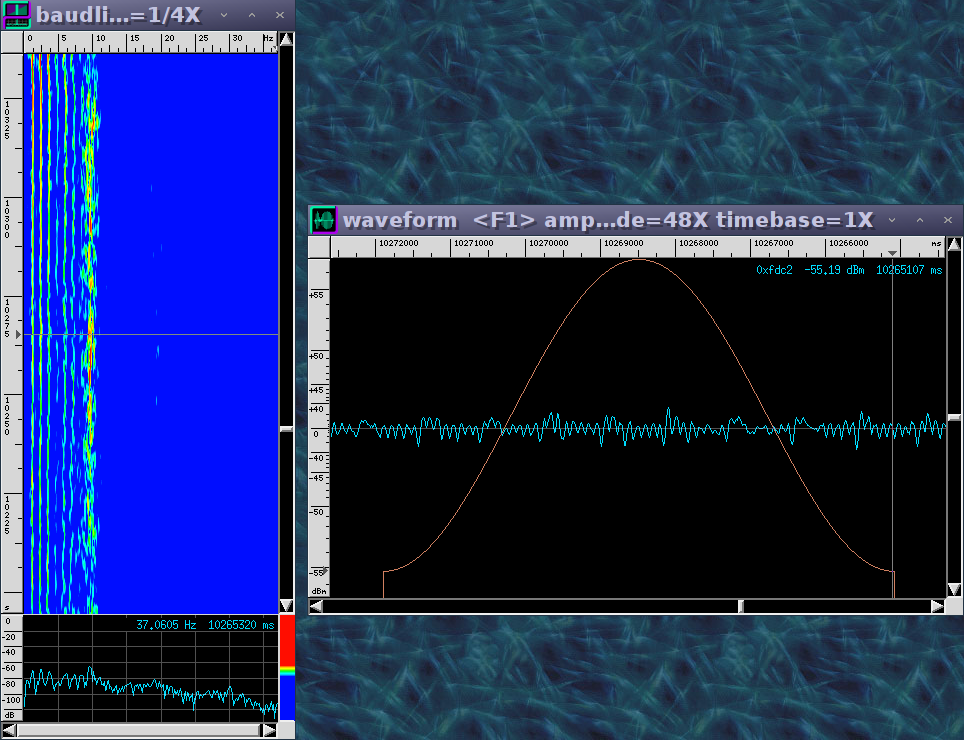Click the waveform scrollbar left arrow
964x740 pixels.
316,606
